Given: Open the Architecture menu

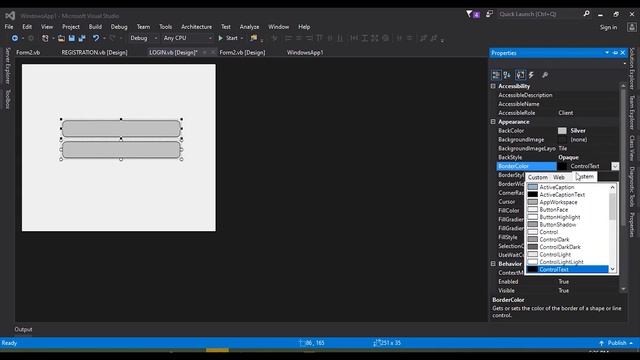Looking at the screenshot, I should click(x=196, y=27).
